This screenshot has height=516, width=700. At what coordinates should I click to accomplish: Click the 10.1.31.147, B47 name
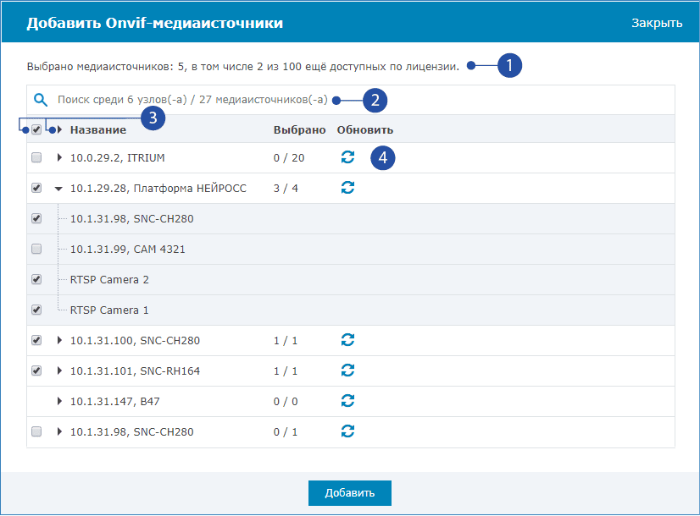pos(115,401)
